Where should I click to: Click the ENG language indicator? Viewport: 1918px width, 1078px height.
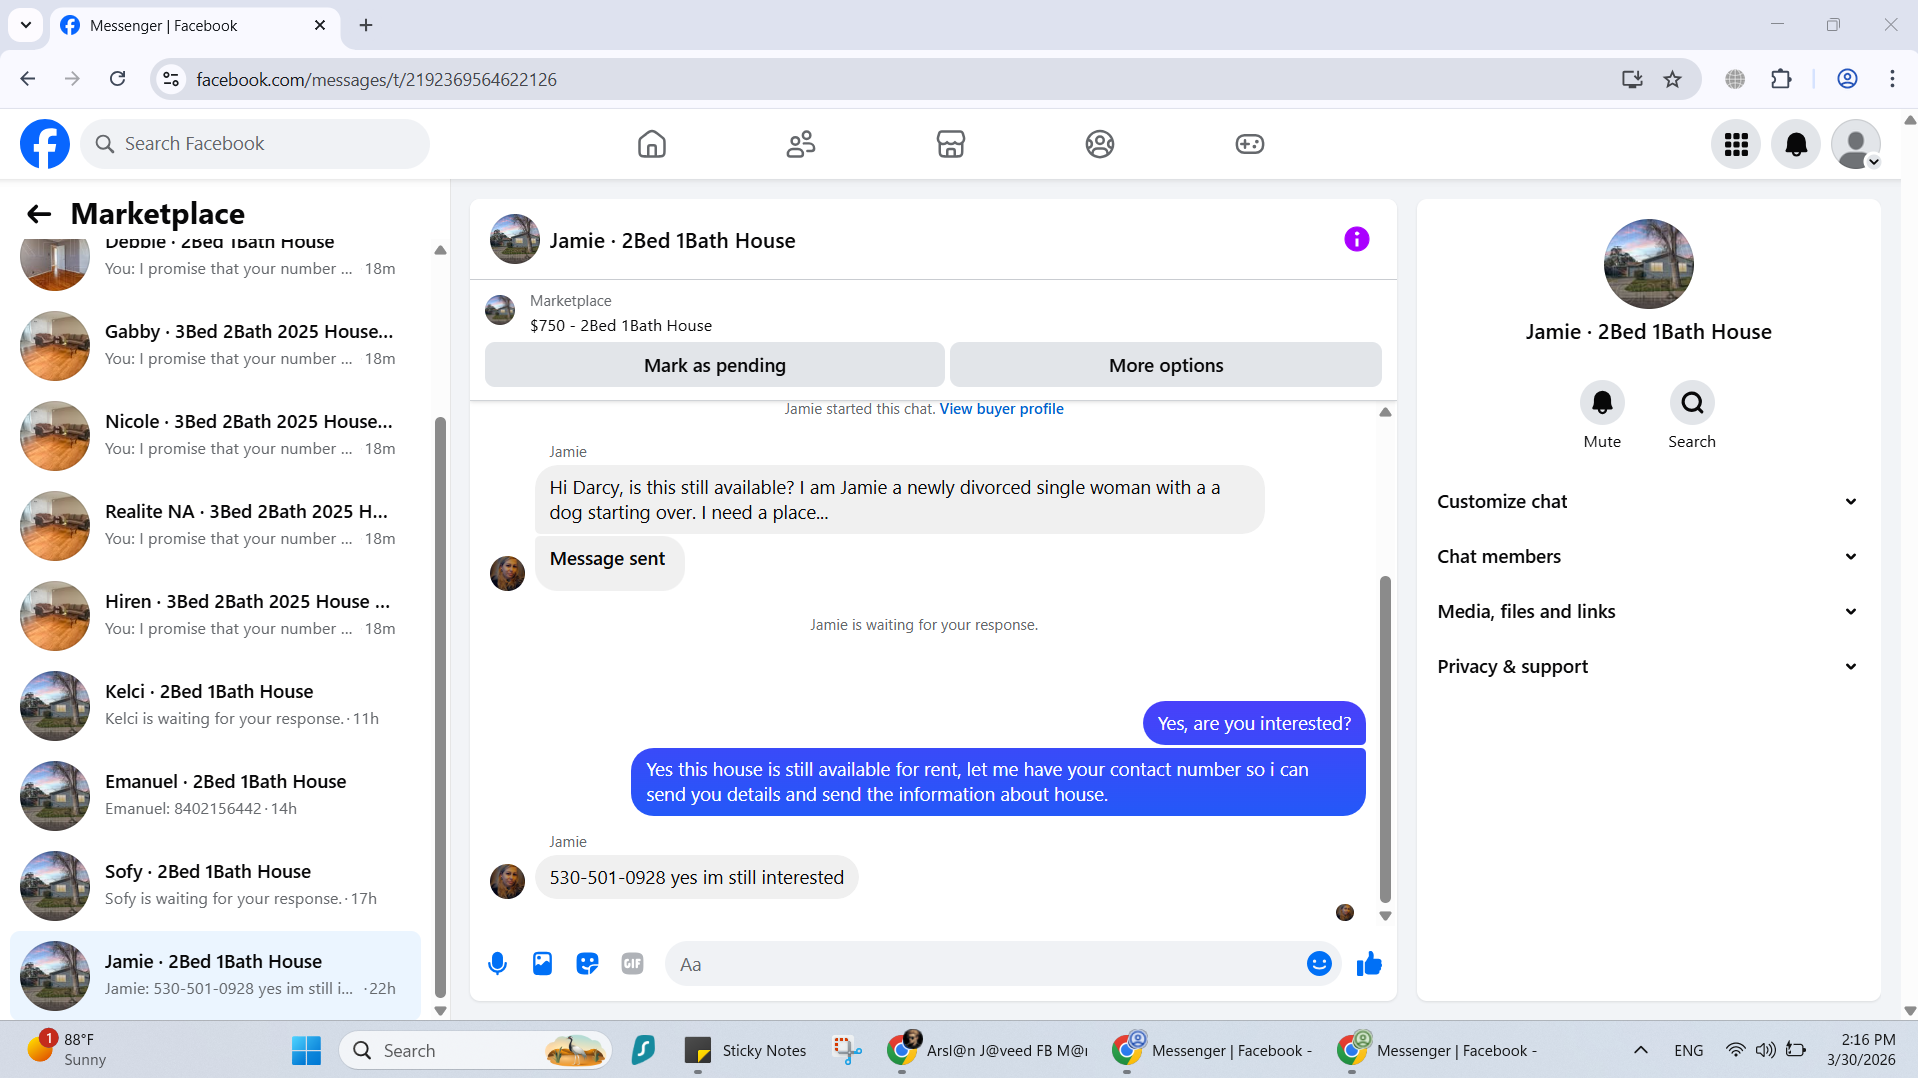[x=1688, y=1050]
